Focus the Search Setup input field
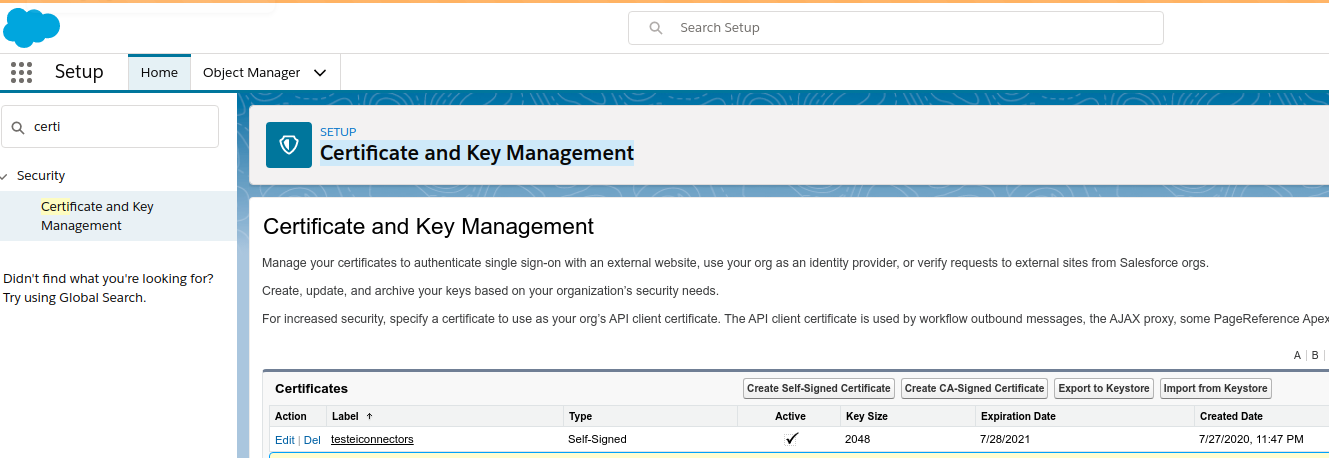This screenshot has height=458, width=1329. pyautogui.click(x=910, y=28)
